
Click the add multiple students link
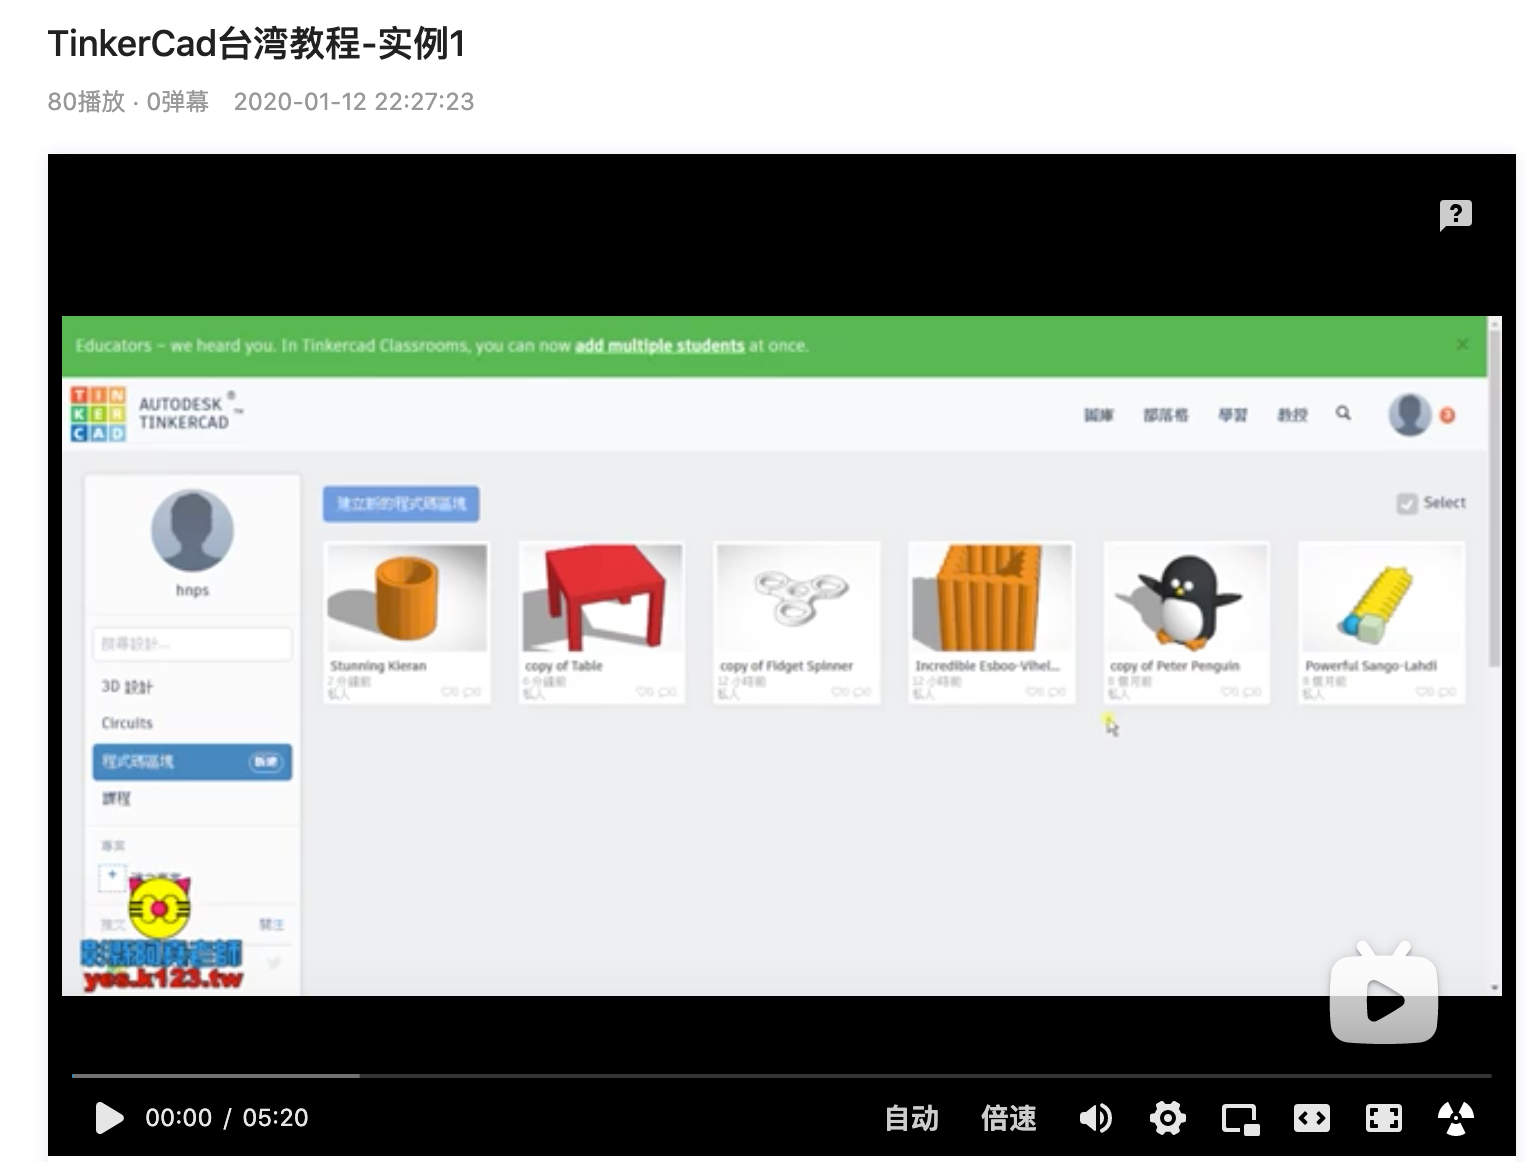coord(658,345)
